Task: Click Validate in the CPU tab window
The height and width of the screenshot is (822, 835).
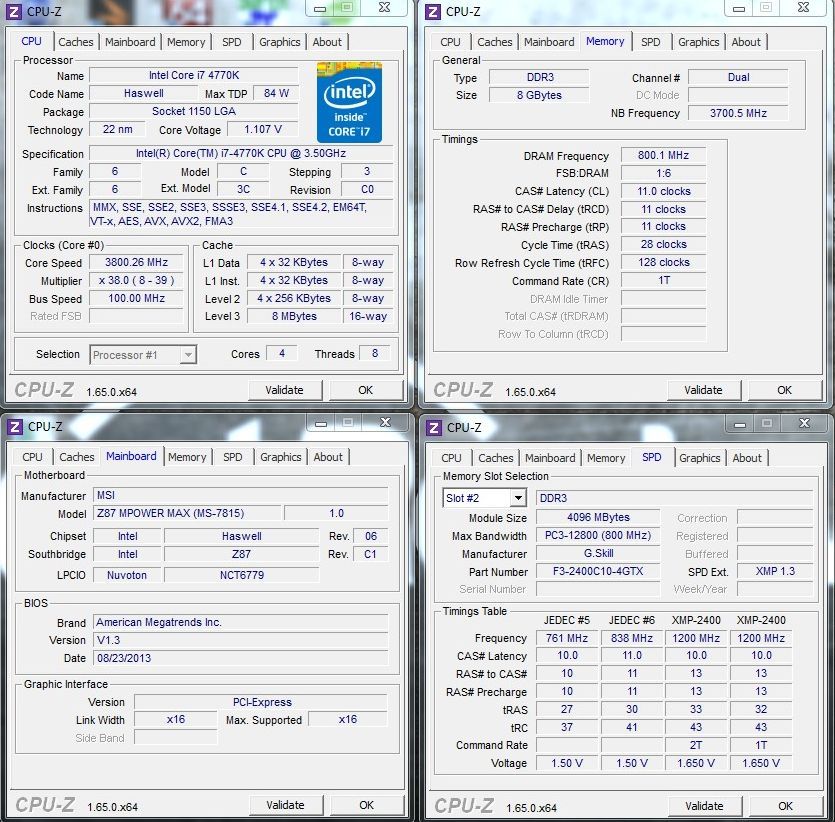Action: point(284,390)
